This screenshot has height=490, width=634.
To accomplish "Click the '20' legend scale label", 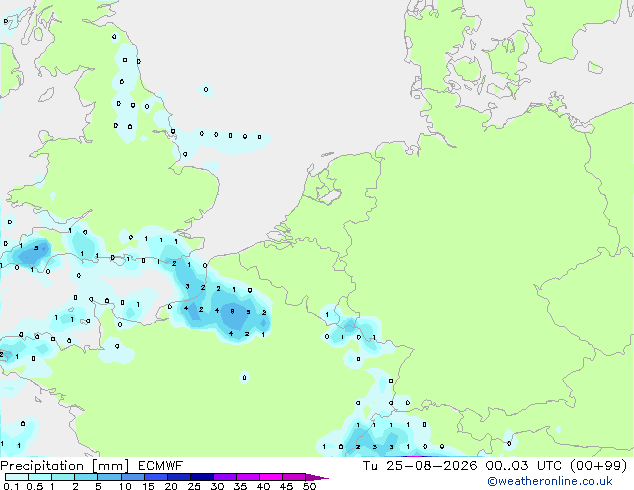I will [x=171, y=486].
